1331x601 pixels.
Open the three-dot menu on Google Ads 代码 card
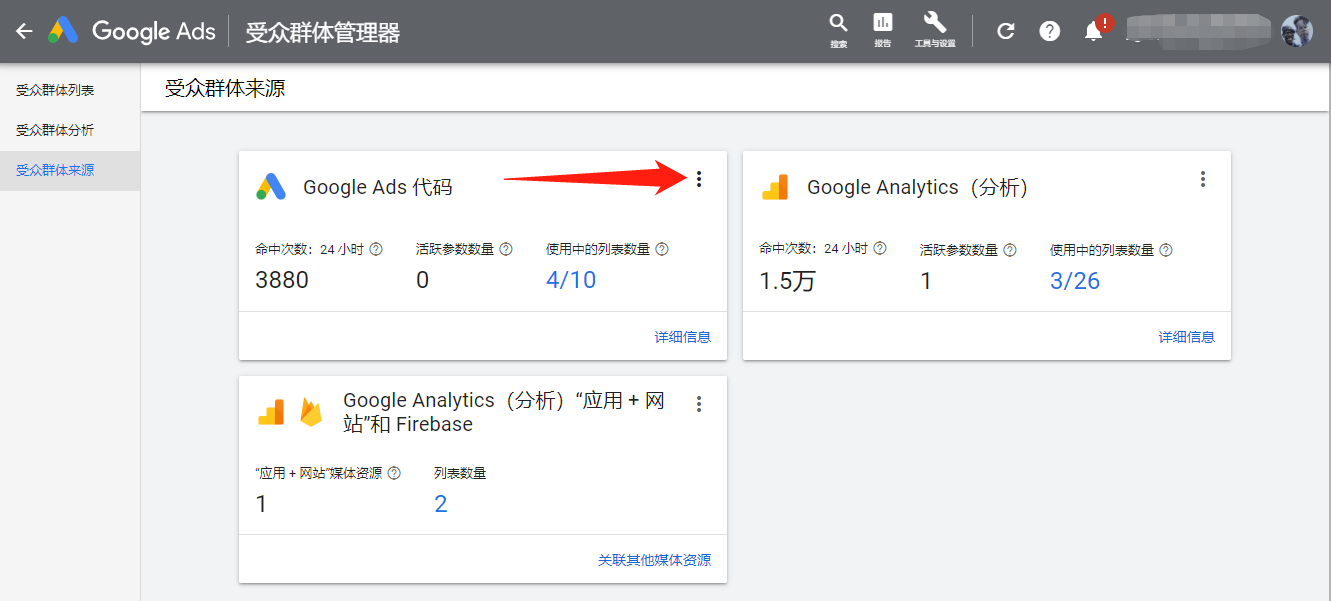click(698, 179)
